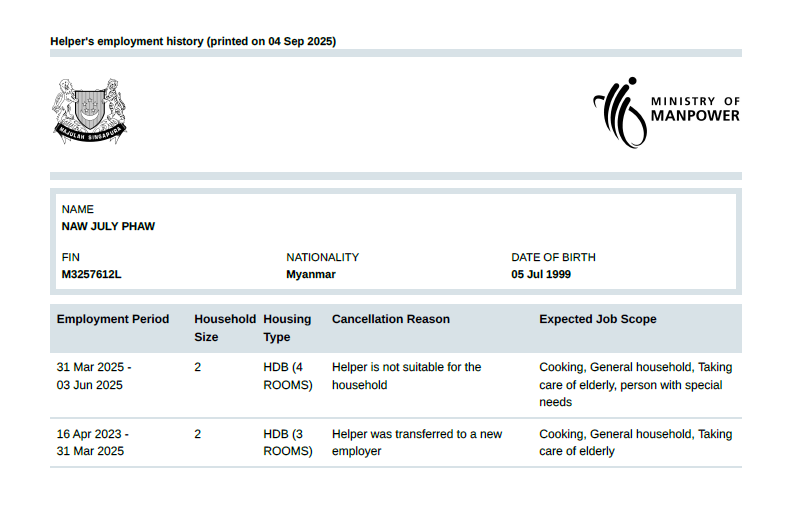Viewport: 793px width, 510px height.
Task: Click the nationality value Myanmar
Action: click(x=311, y=274)
